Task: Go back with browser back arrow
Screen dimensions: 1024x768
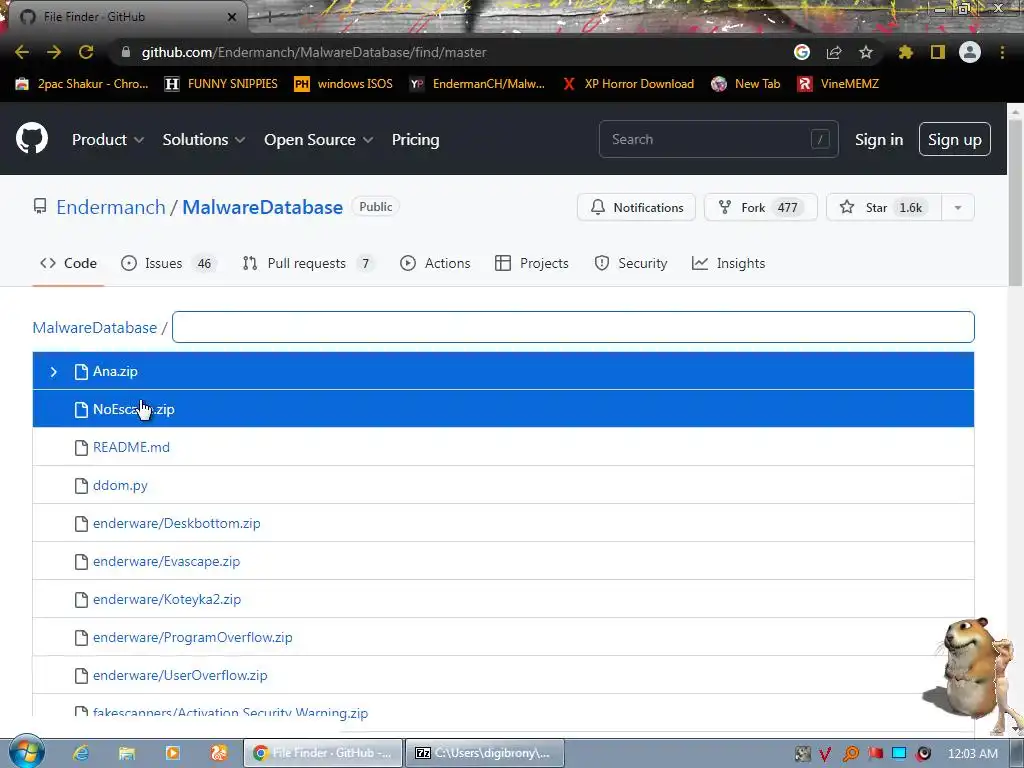Action: click(22, 52)
